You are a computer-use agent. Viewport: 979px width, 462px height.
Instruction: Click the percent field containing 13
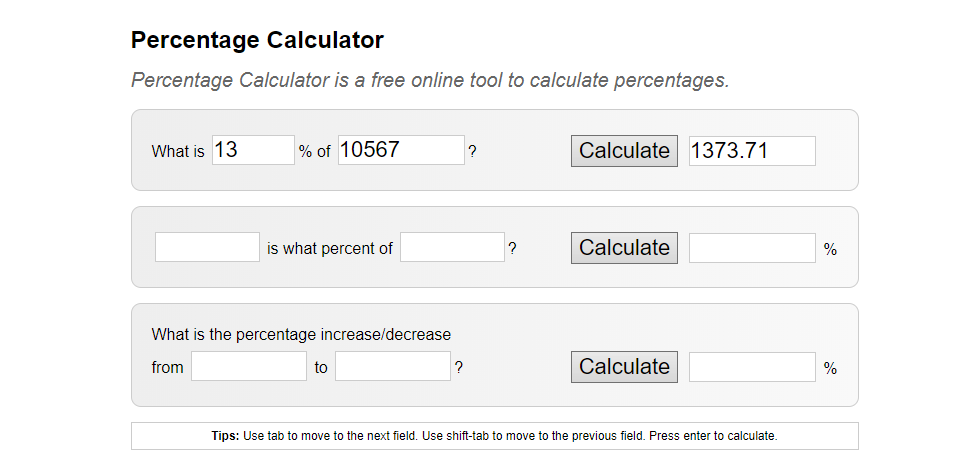coord(253,150)
